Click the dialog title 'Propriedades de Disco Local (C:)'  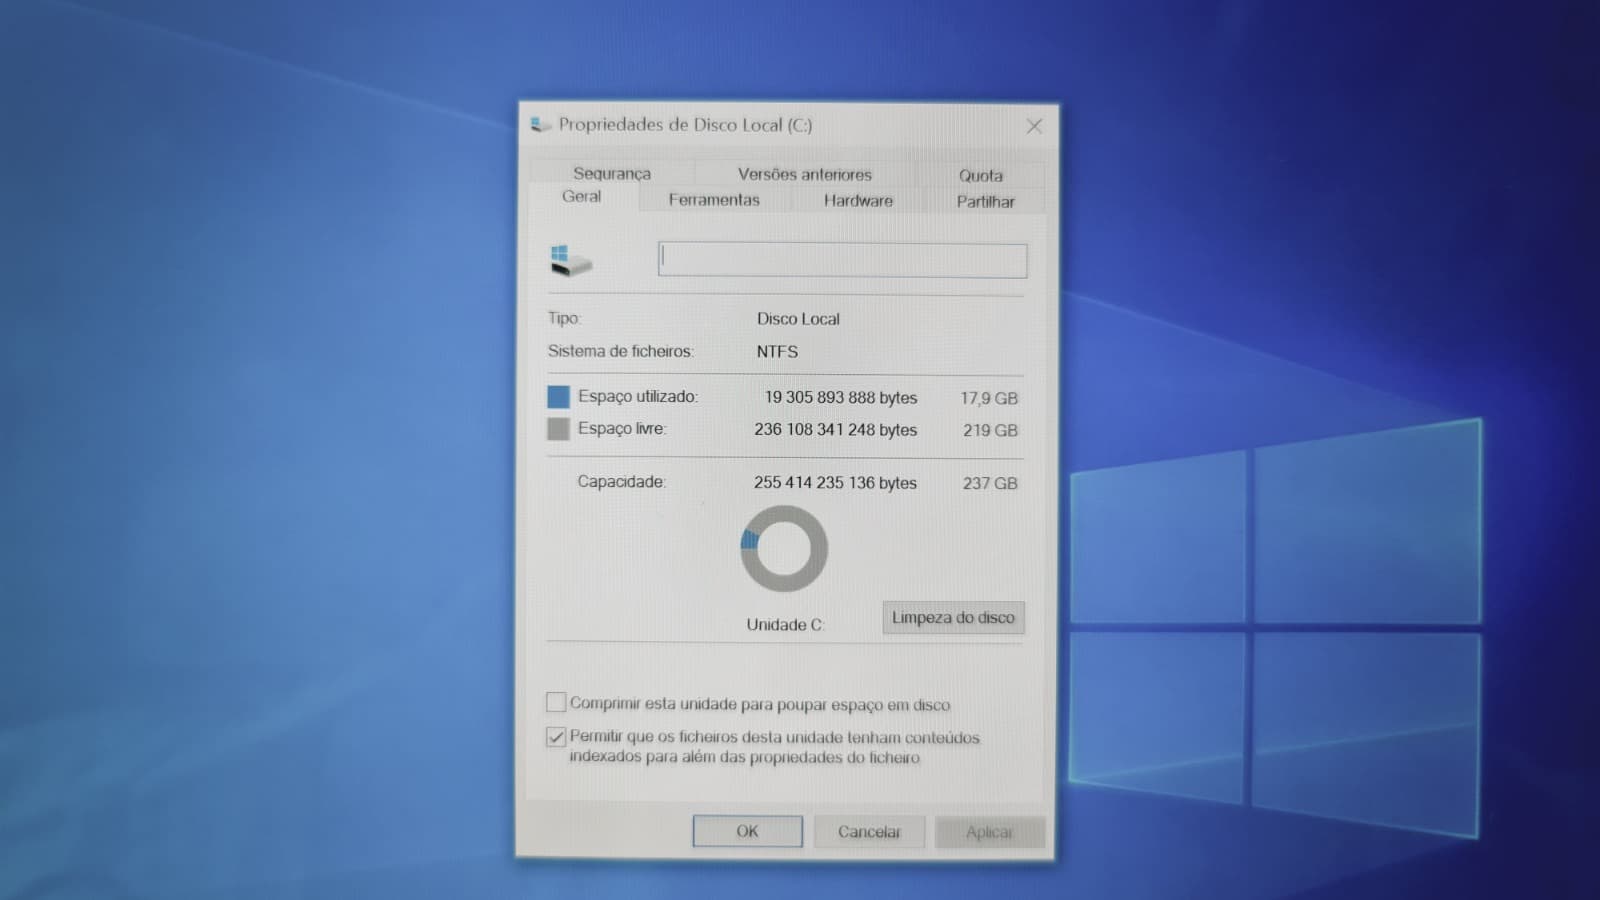coord(685,124)
